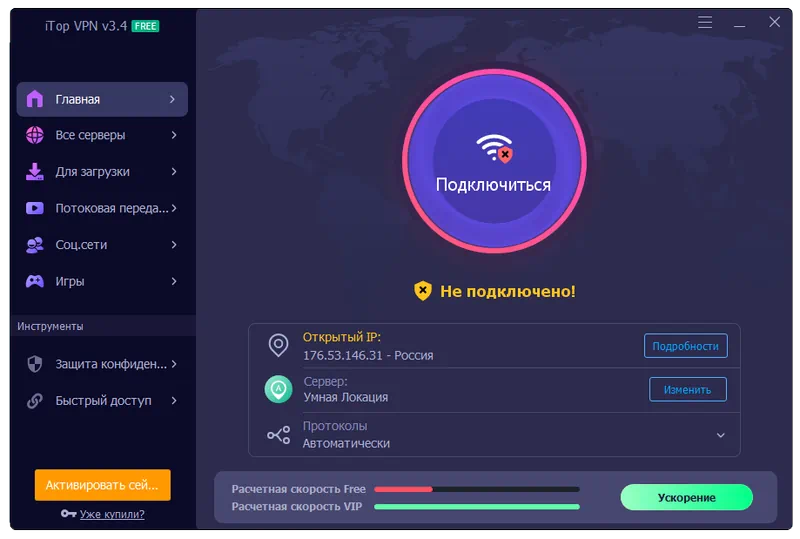Open the Уже купили? link
Image resolution: width=800 pixels, height=539 pixels.
click(x=112, y=514)
